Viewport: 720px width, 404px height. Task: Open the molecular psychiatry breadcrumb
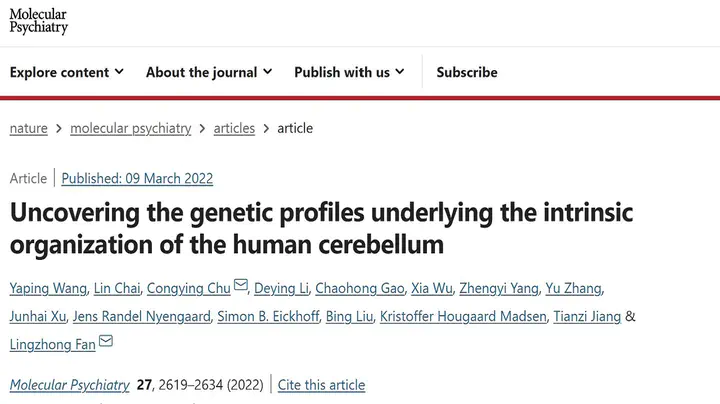click(x=130, y=128)
